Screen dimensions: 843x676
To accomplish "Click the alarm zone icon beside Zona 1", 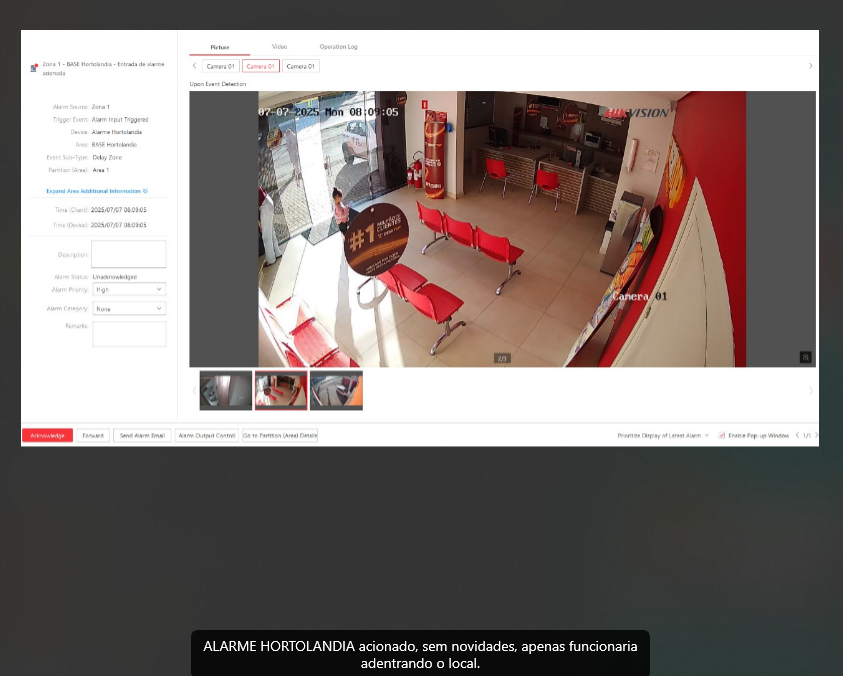I will coord(34,68).
